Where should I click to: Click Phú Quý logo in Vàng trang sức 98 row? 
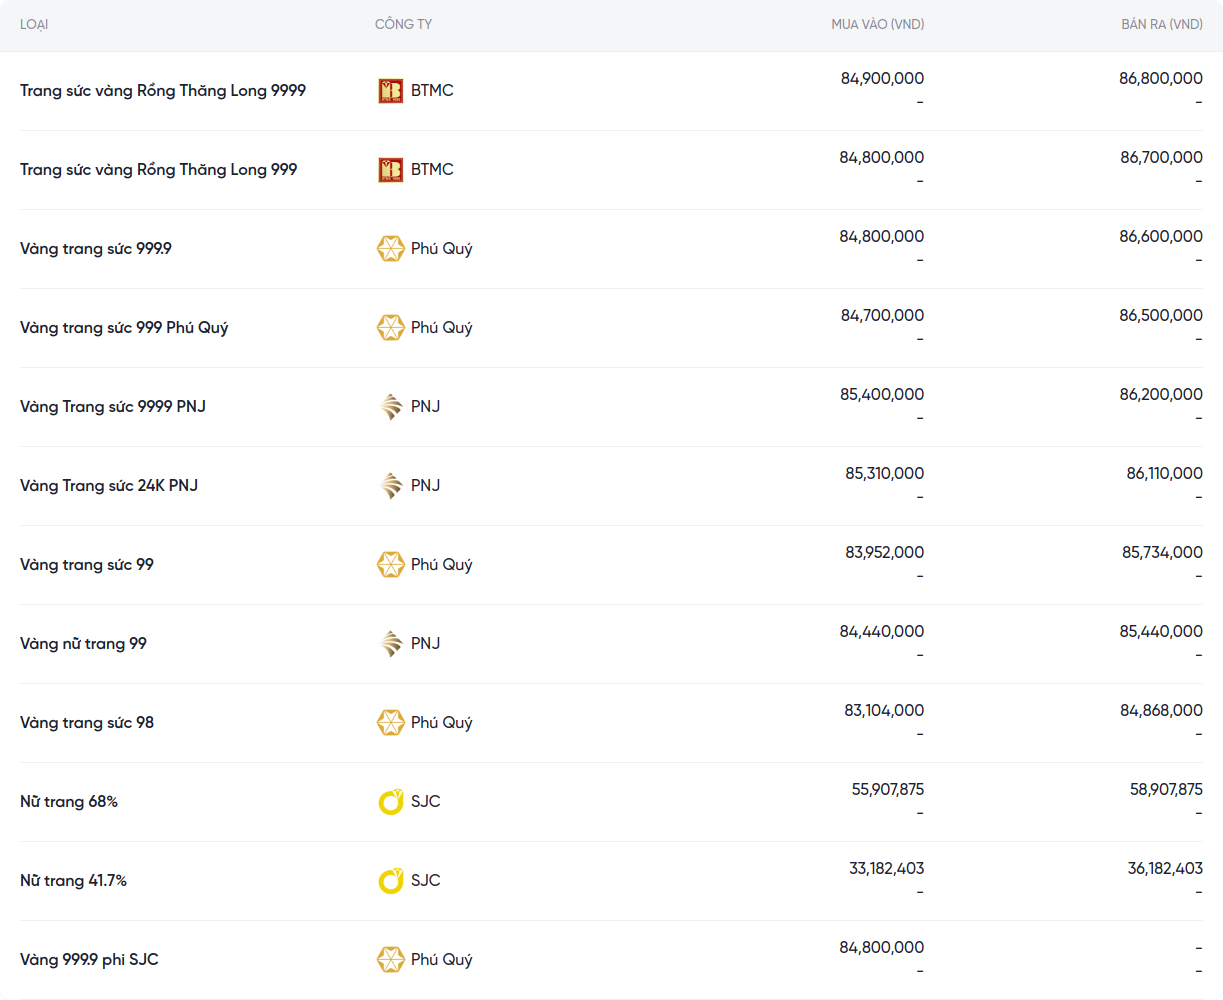point(390,723)
